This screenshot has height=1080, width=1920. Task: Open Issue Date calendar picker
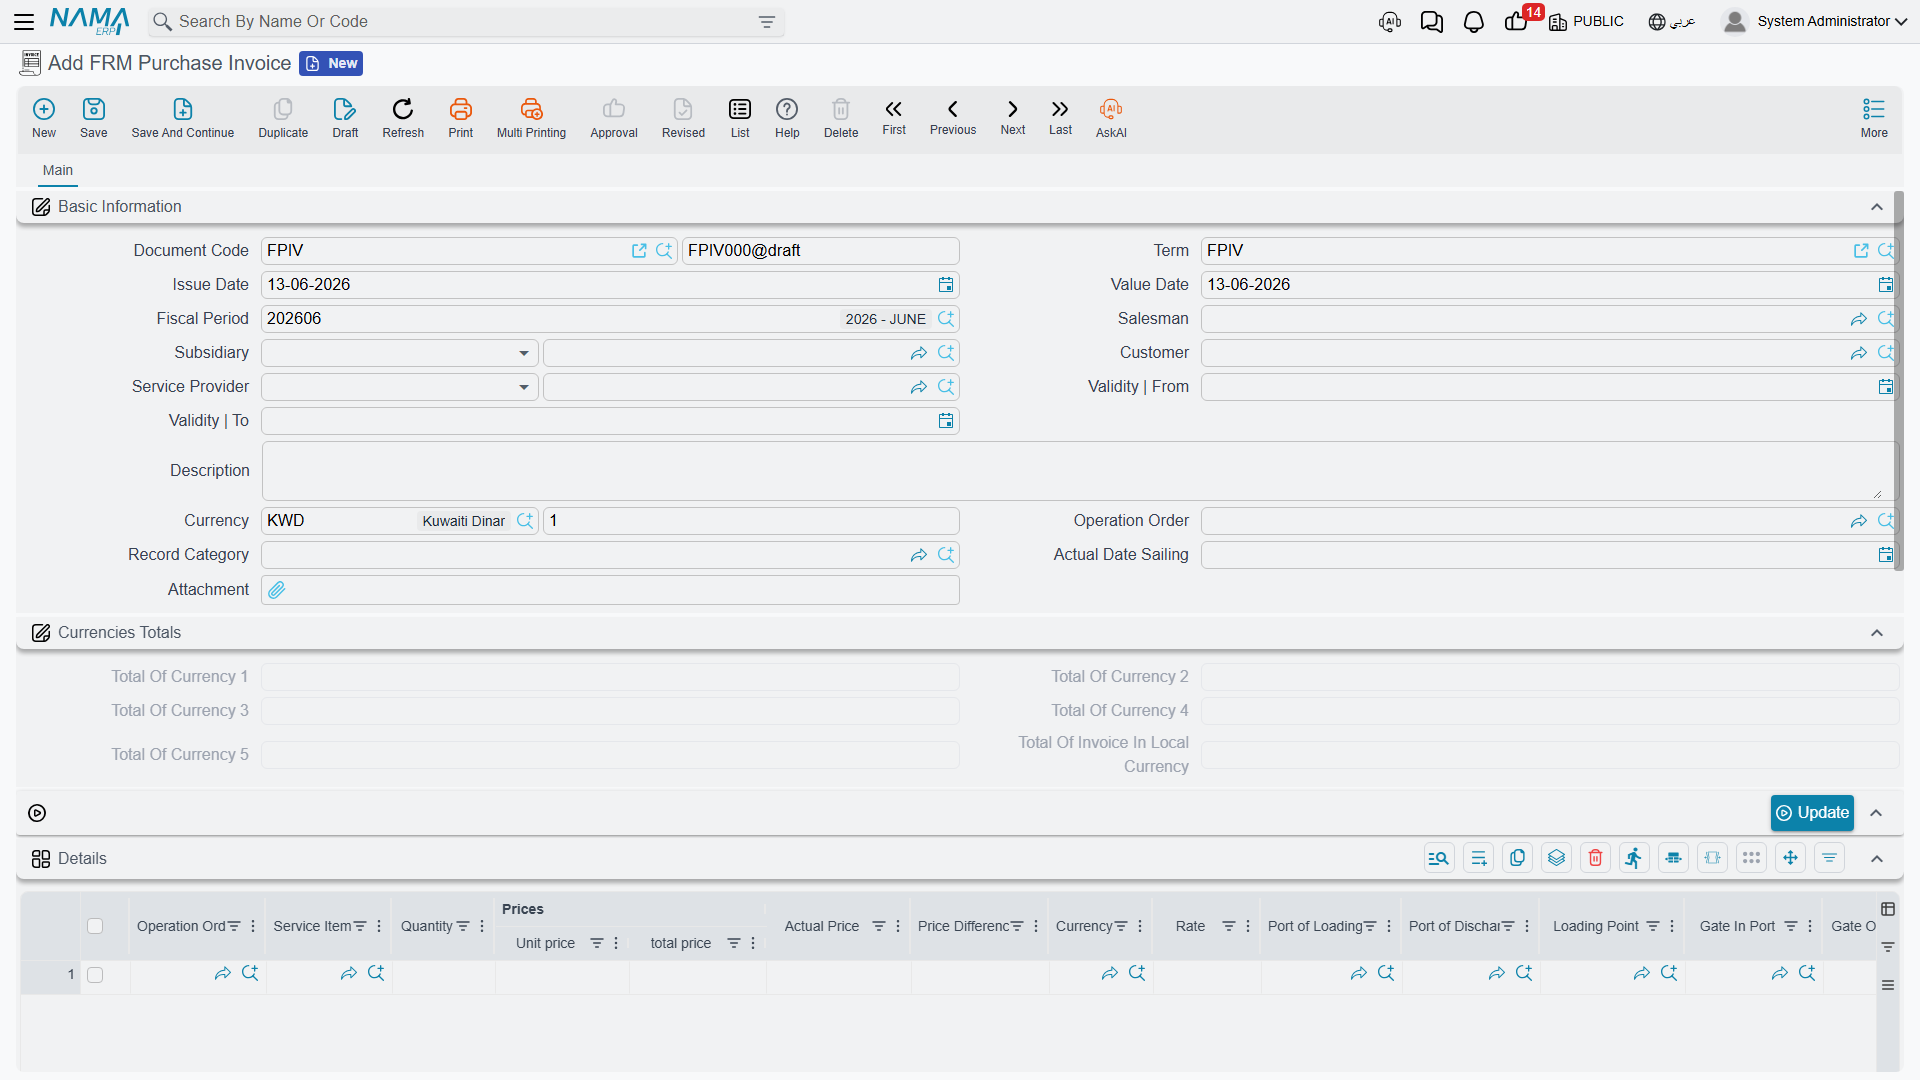point(946,285)
